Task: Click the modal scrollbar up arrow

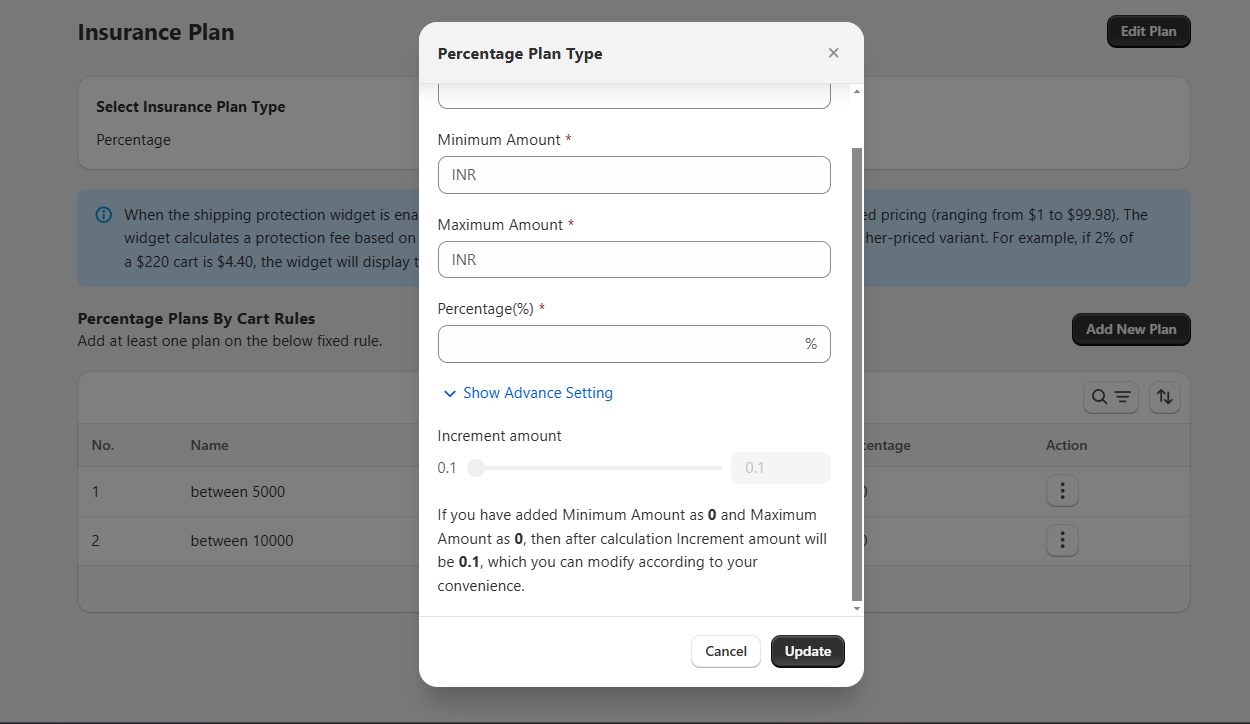Action: (856, 92)
